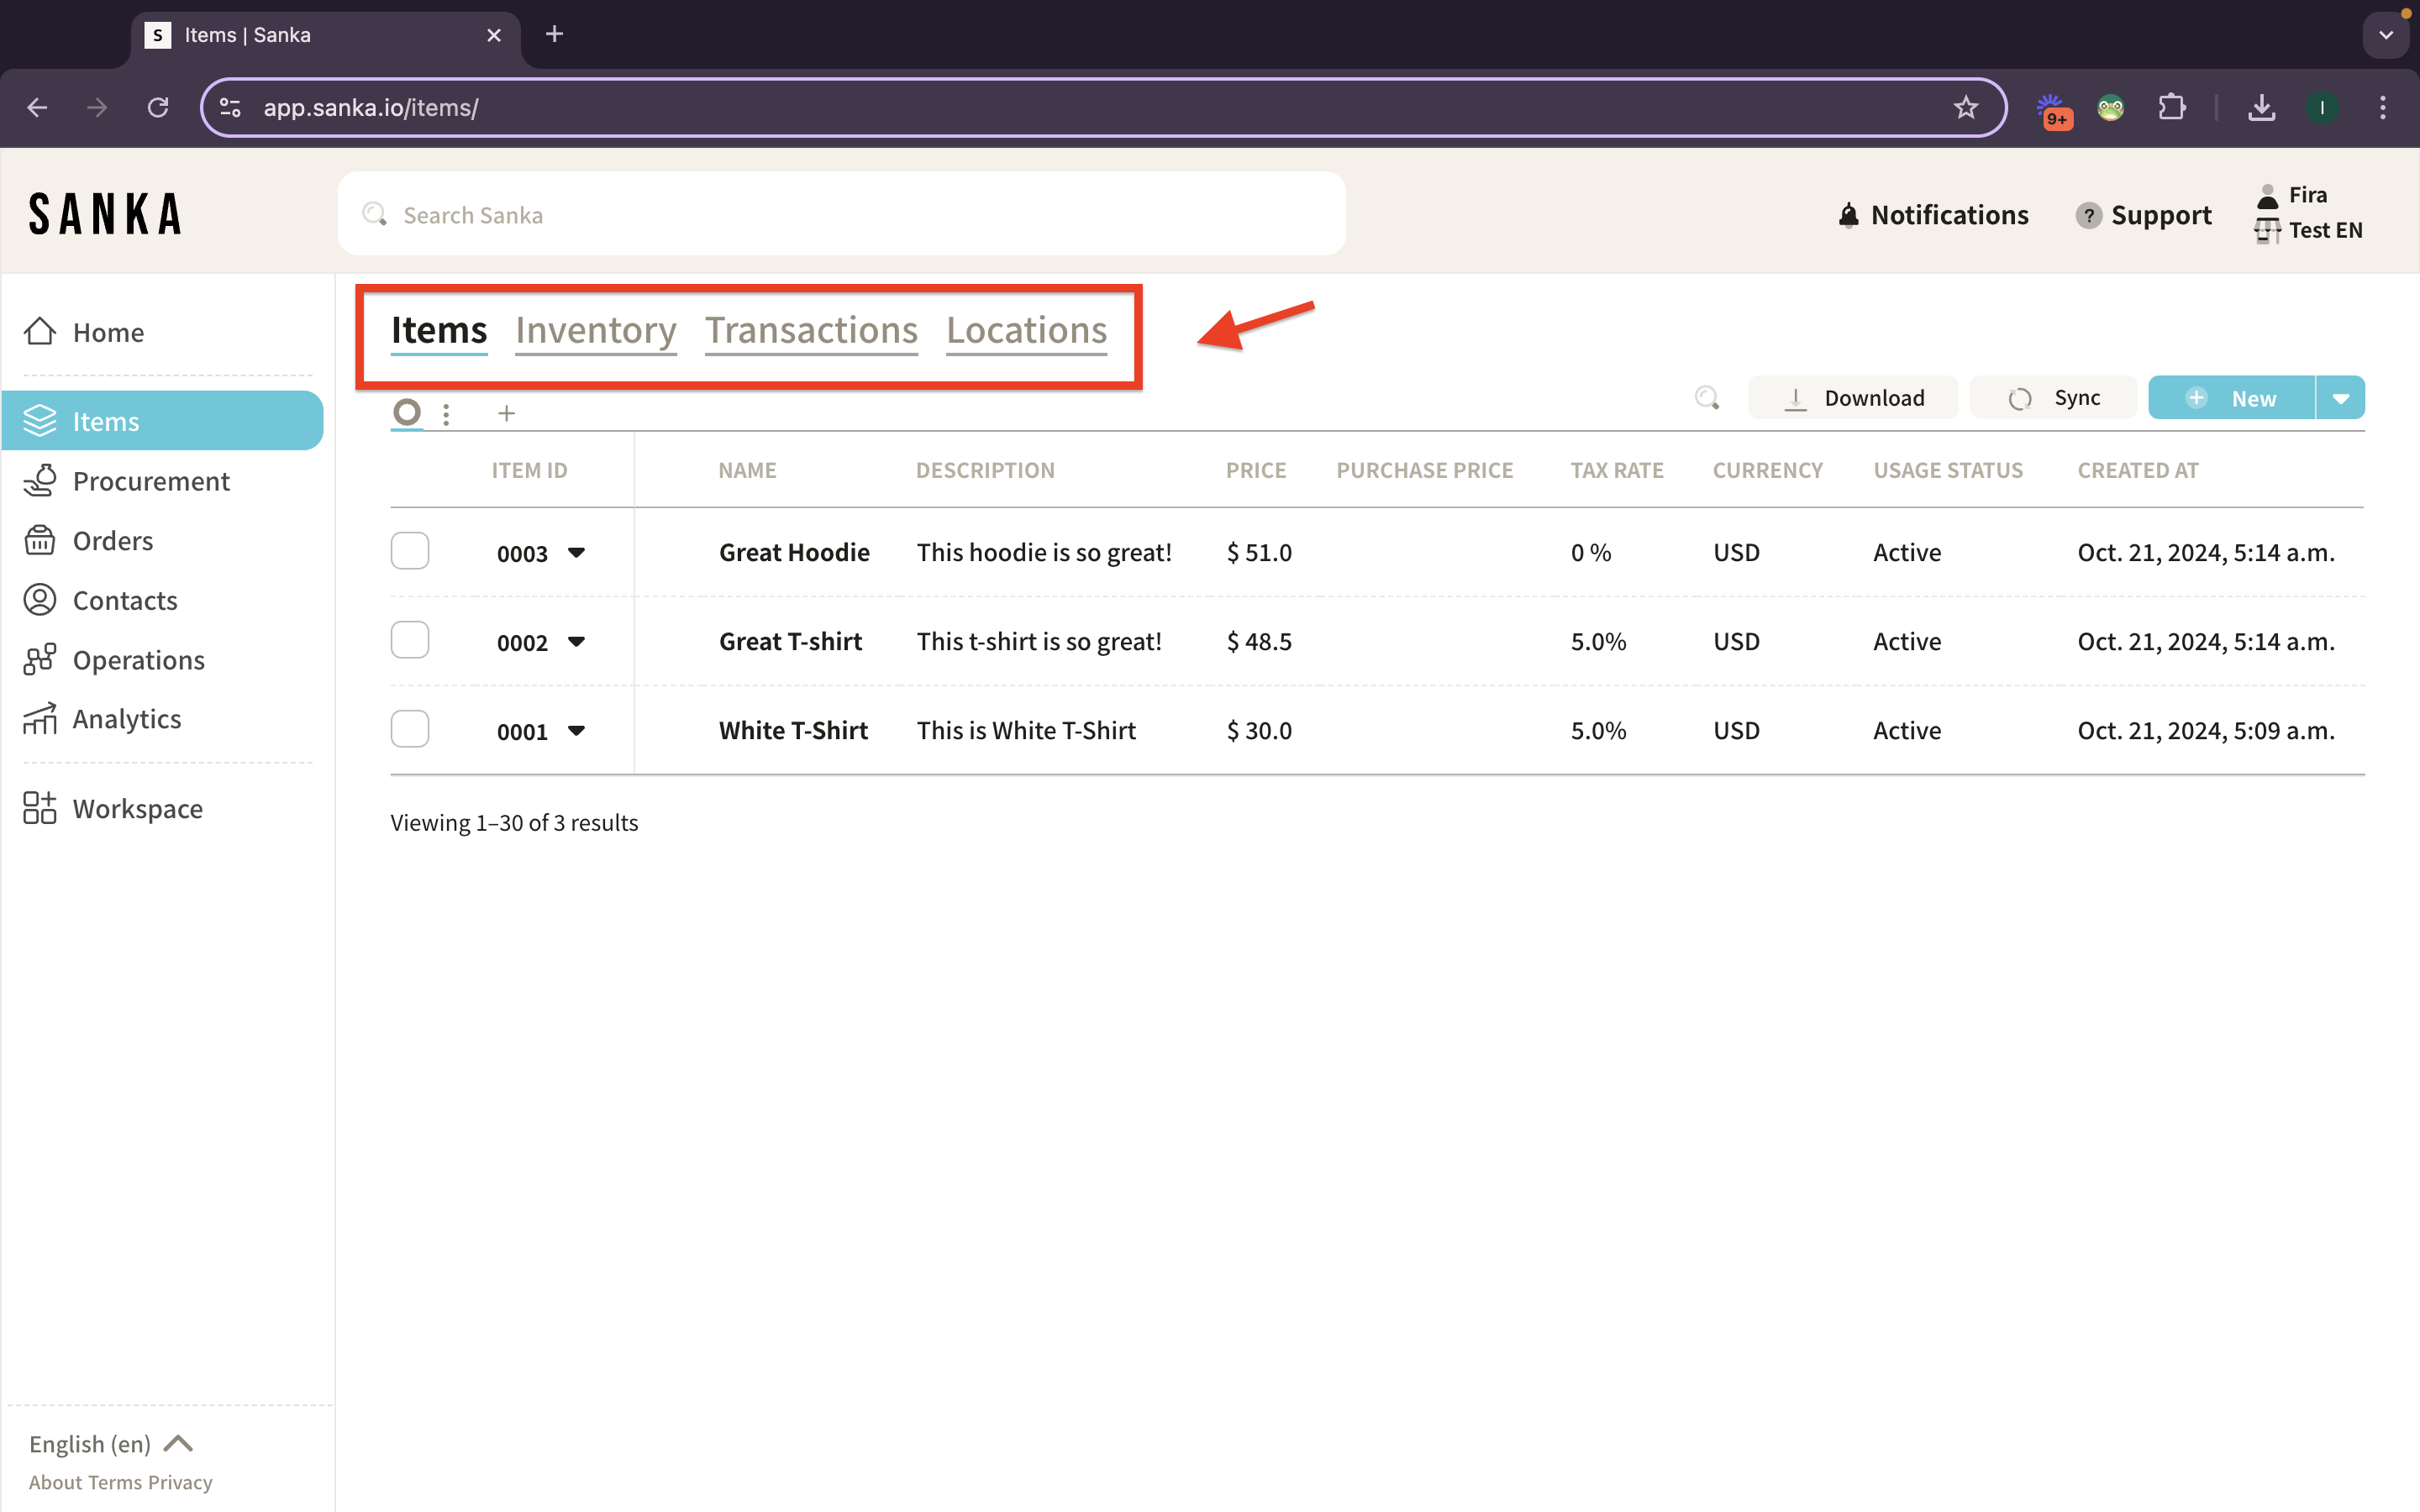Image resolution: width=2420 pixels, height=1512 pixels.
Task: Open Contacts via its person icon
Action: point(40,600)
